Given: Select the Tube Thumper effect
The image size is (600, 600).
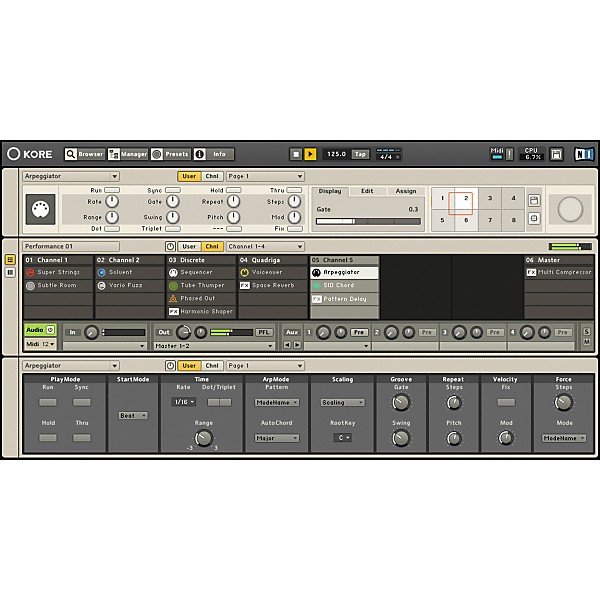Looking at the screenshot, I should pyautogui.click(x=201, y=285).
